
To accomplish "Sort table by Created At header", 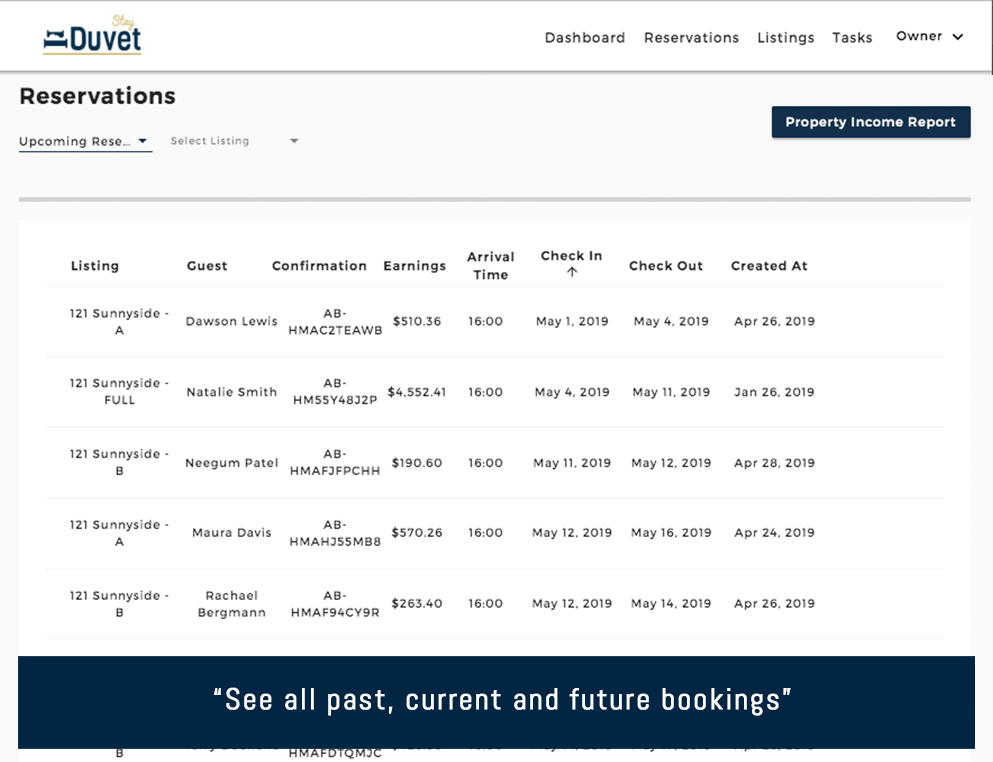I will pyautogui.click(x=768, y=266).
